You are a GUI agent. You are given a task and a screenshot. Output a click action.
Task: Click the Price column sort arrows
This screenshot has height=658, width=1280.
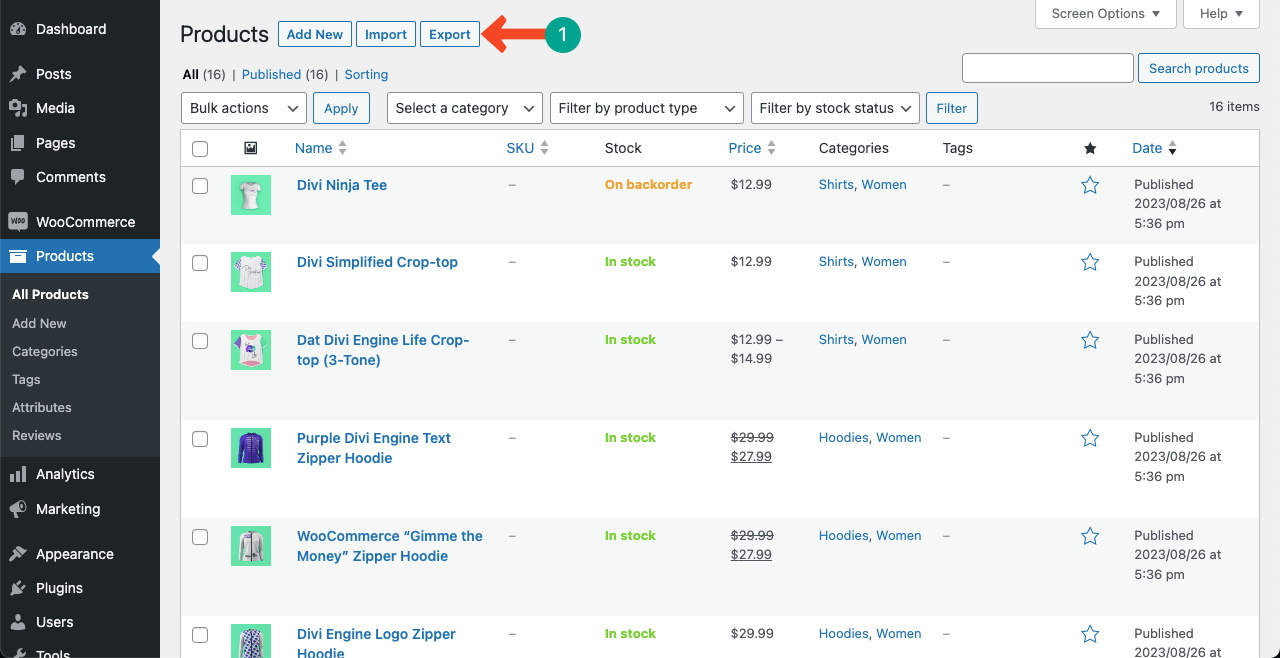pos(771,148)
